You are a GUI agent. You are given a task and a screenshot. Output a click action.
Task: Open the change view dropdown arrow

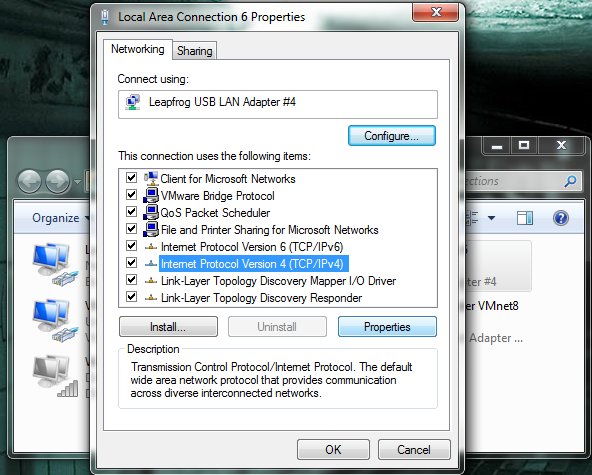491,218
